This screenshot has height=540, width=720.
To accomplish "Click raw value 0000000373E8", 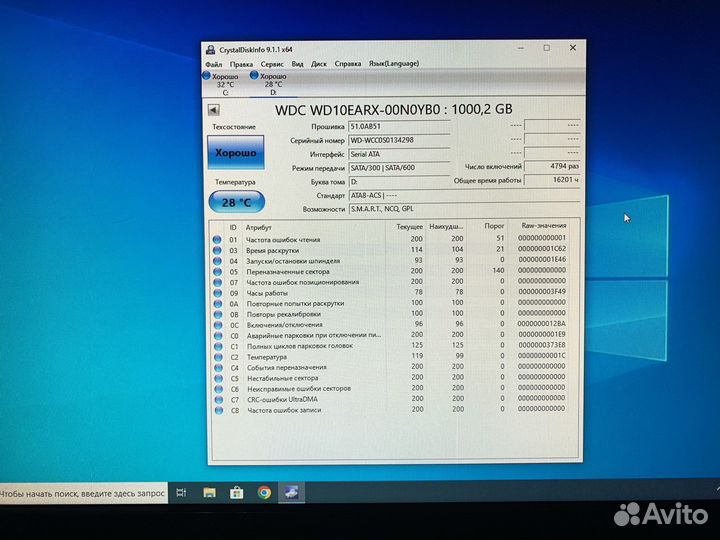I will click(542, 345).
